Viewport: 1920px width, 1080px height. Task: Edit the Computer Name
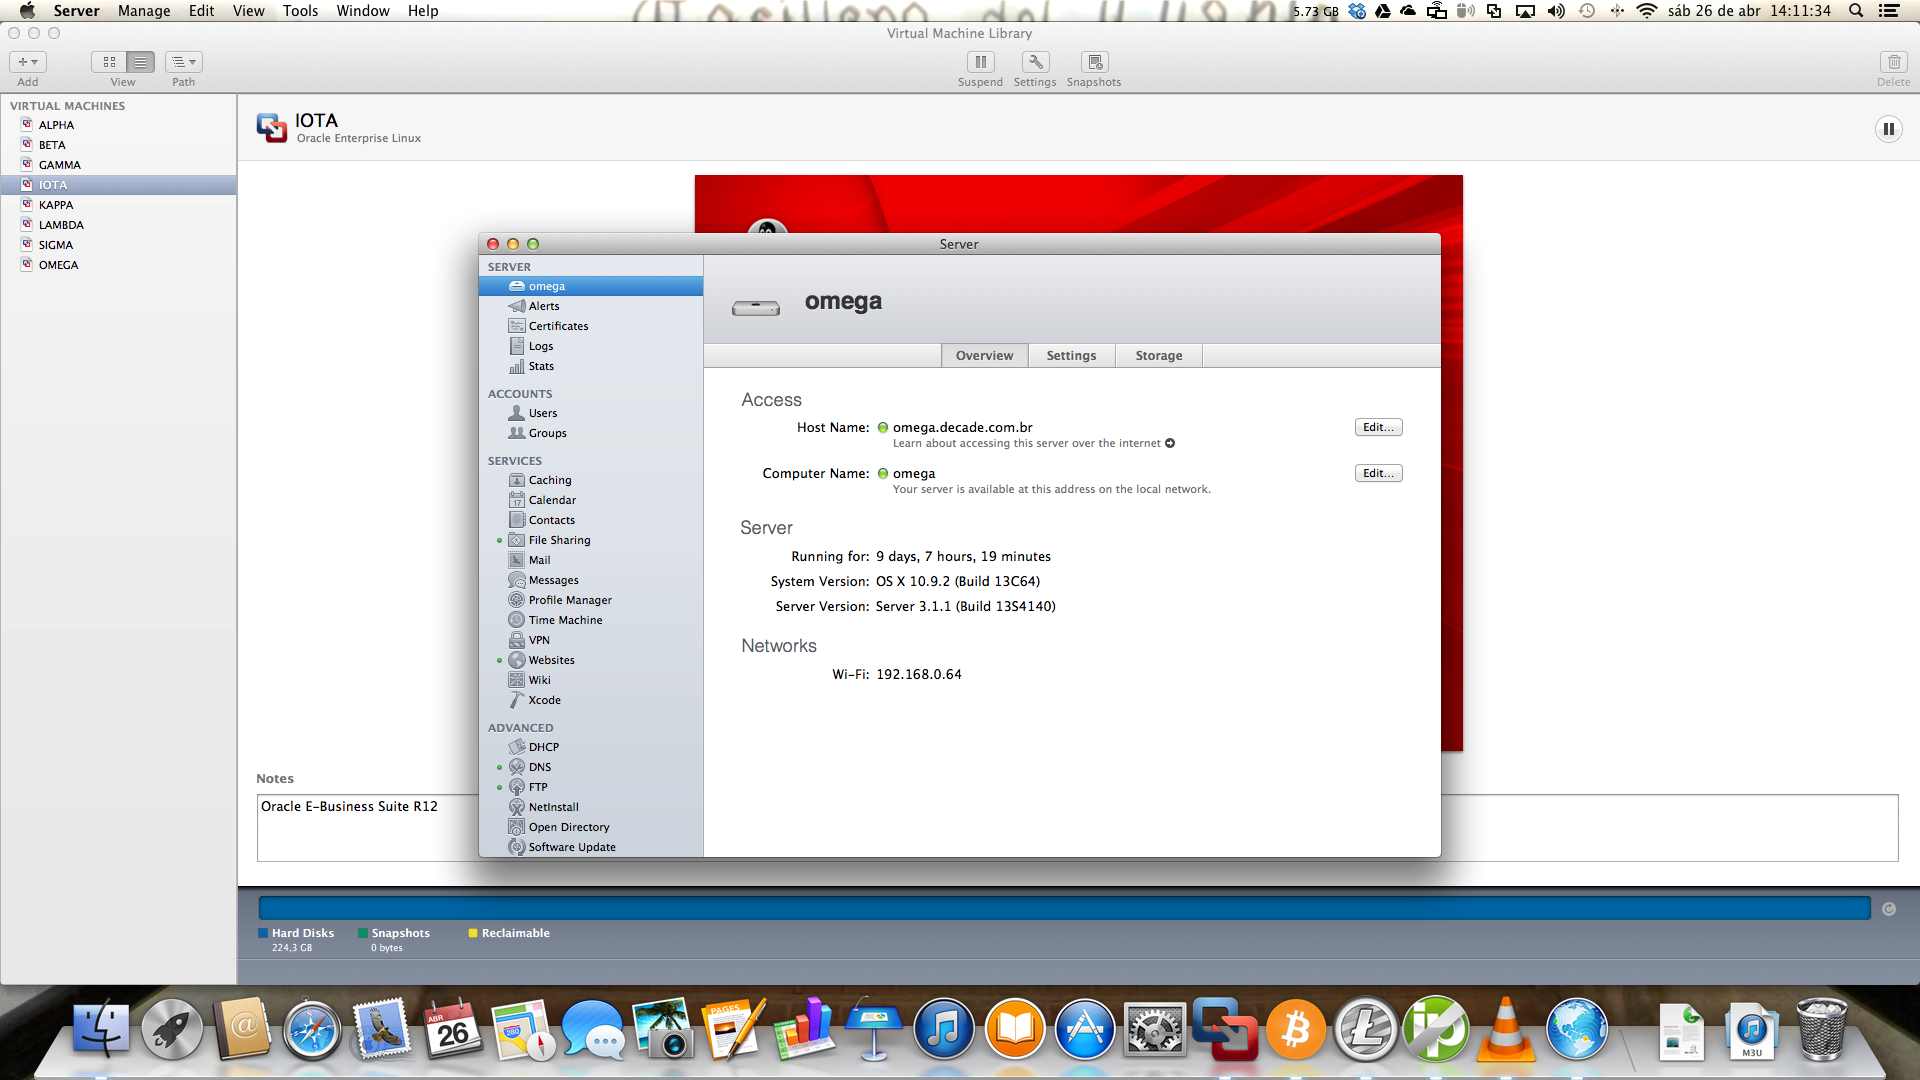[1378, 473]
